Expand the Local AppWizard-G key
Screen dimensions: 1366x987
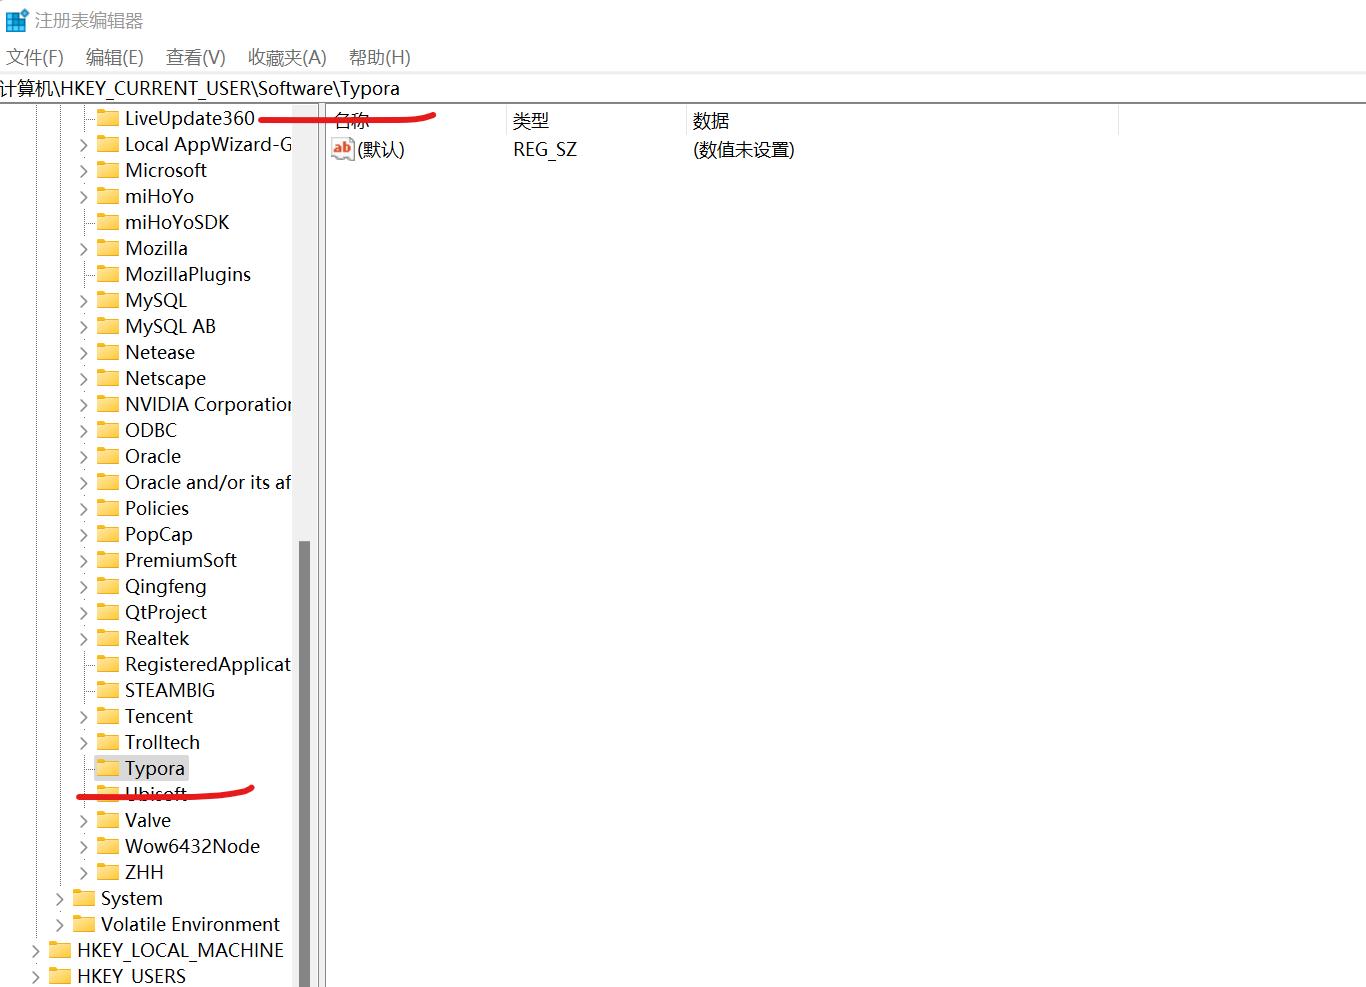[x=84, y=144]
